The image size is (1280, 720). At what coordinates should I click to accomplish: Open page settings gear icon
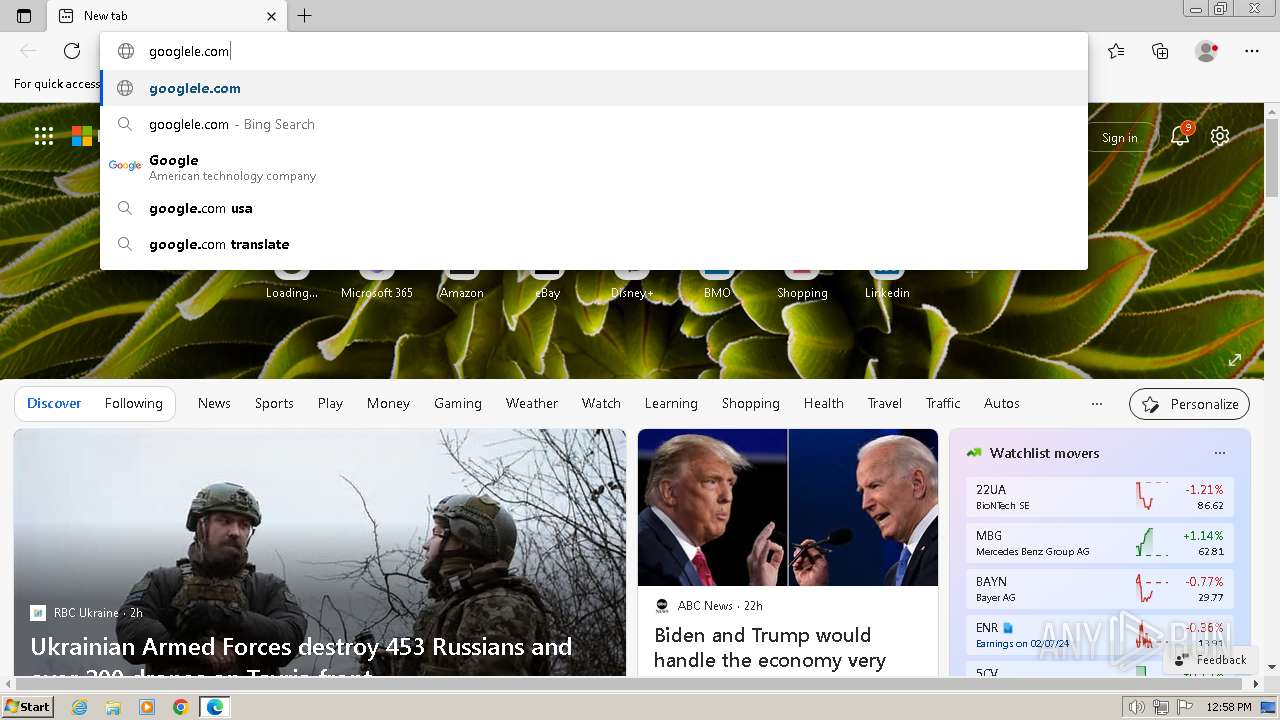coord(1220,136)
